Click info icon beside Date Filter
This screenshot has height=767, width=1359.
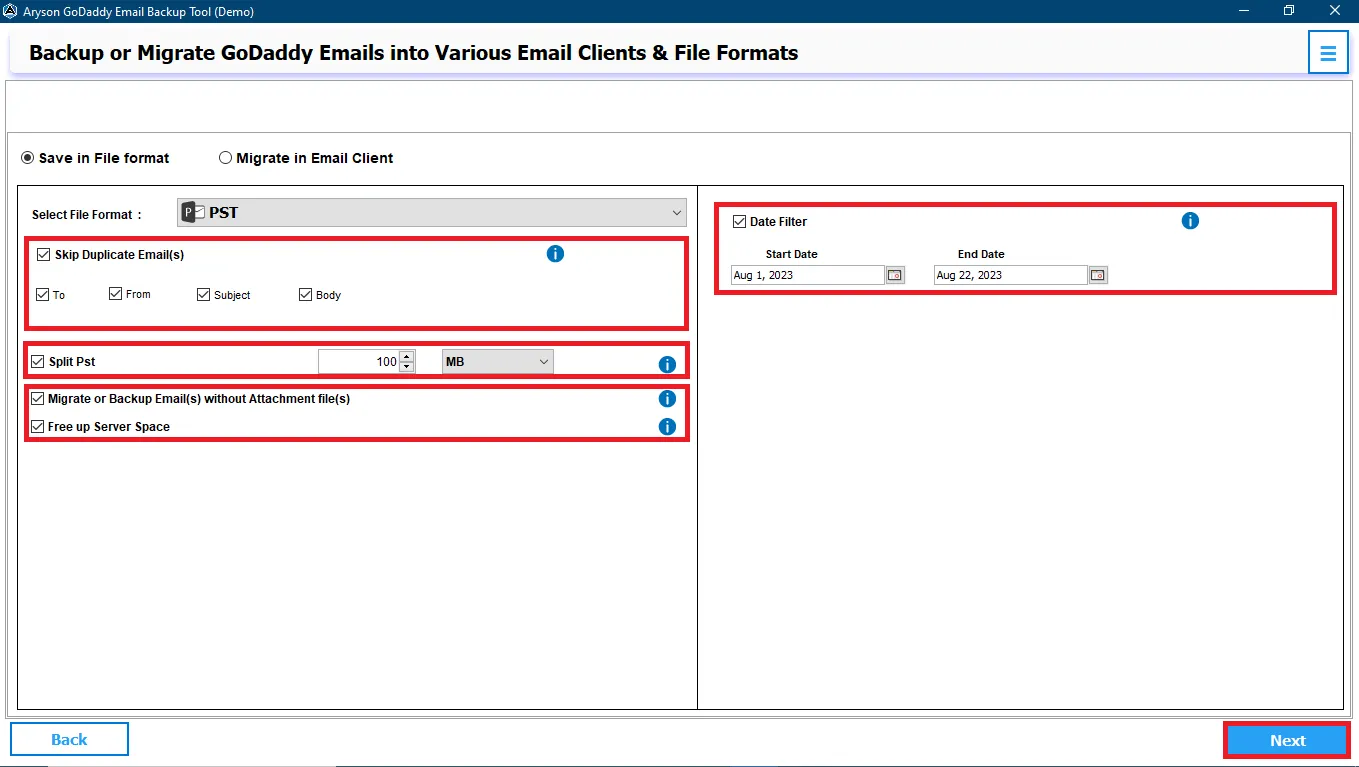[x=1190, y=221]
